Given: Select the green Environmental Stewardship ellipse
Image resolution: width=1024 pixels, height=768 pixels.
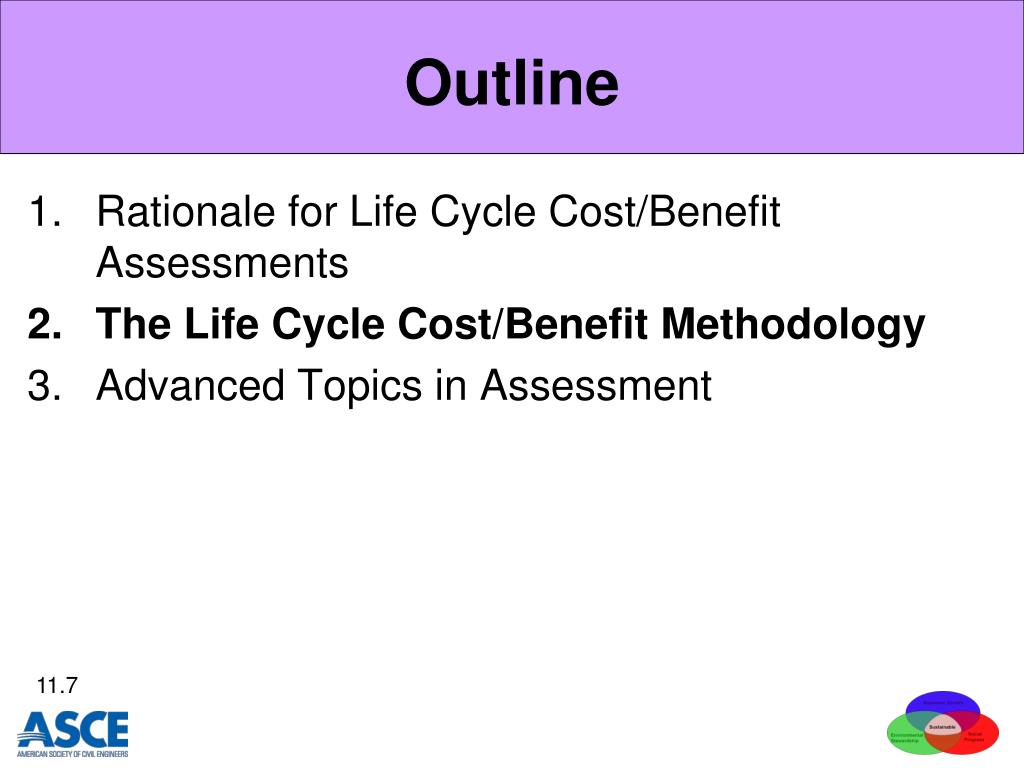Looking at the screenshot, I should 906,737.
